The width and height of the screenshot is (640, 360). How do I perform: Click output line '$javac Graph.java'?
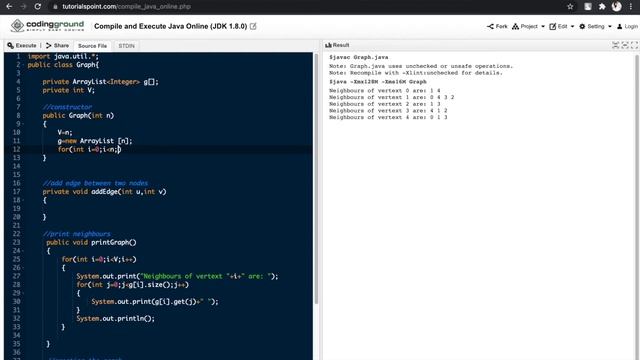coord(359,58)
